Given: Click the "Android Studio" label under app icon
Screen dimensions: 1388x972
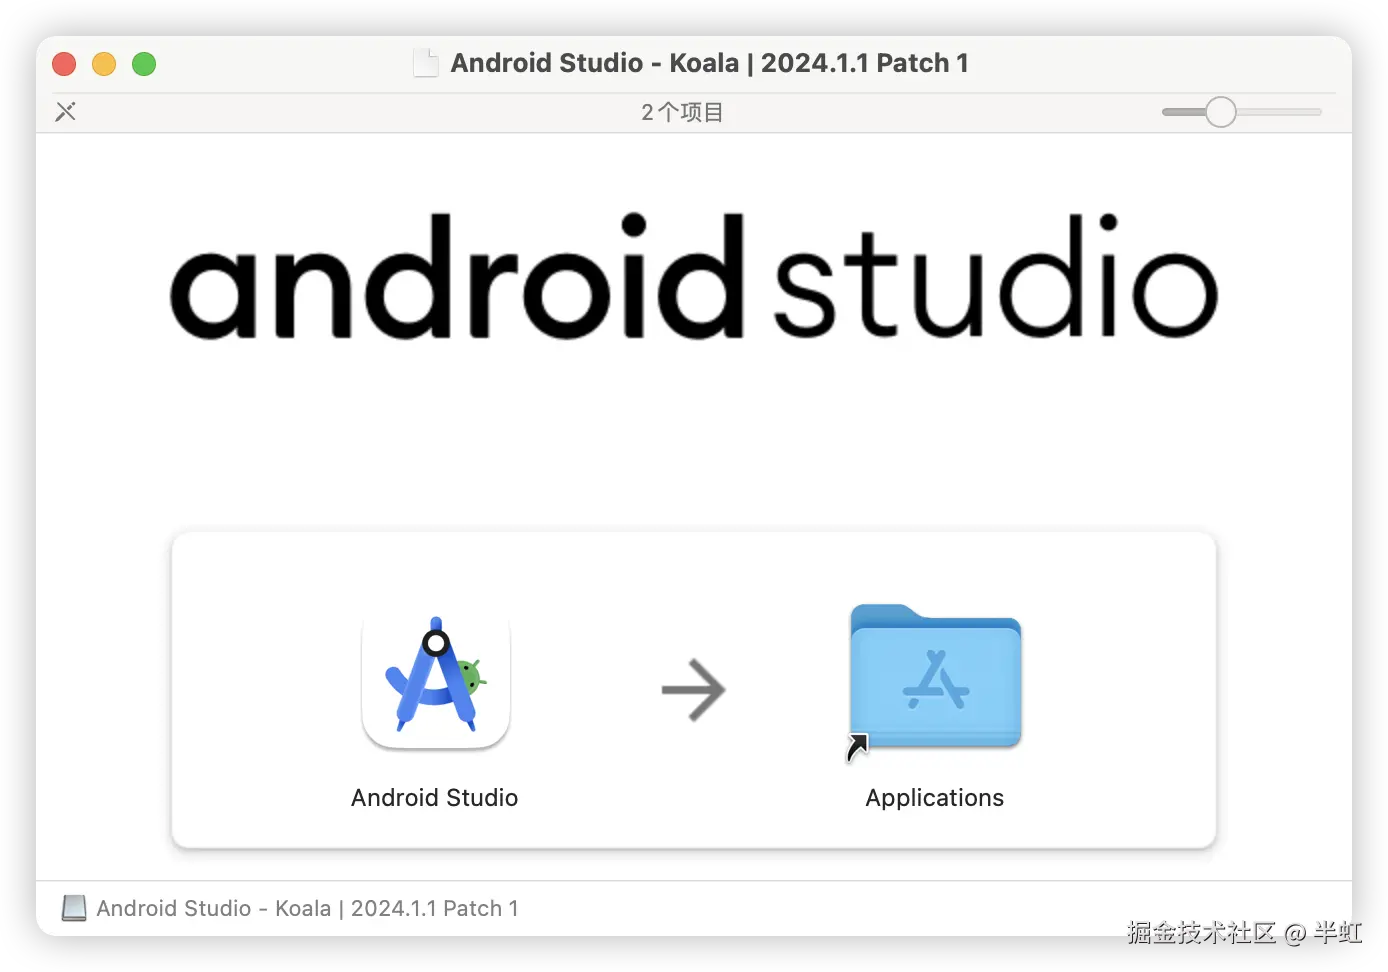Looking at the screenshot, I should click(435, 798).
